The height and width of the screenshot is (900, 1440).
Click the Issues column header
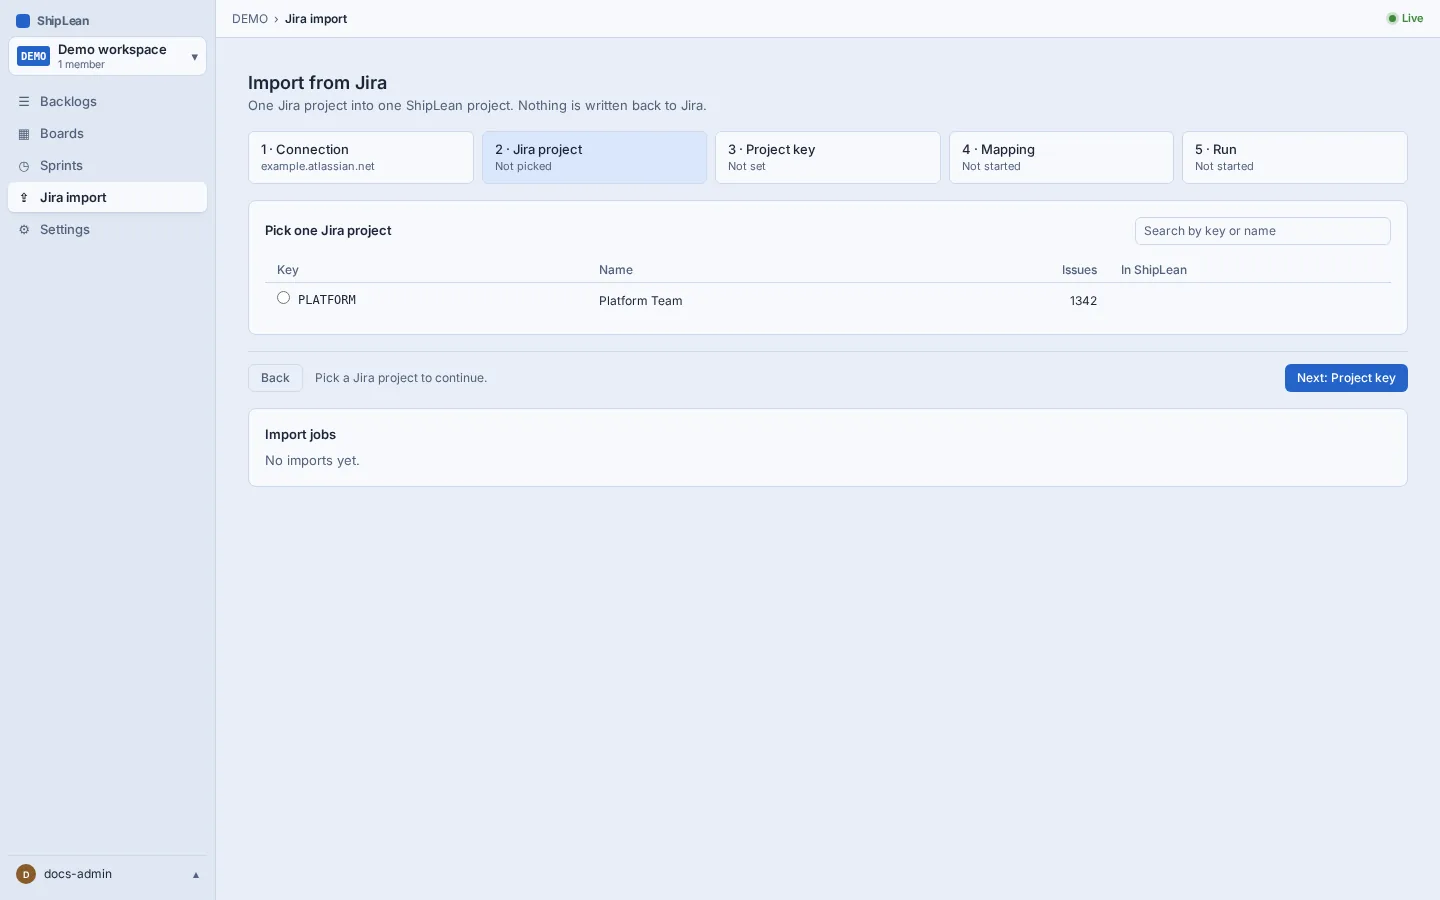(1079, 270)
